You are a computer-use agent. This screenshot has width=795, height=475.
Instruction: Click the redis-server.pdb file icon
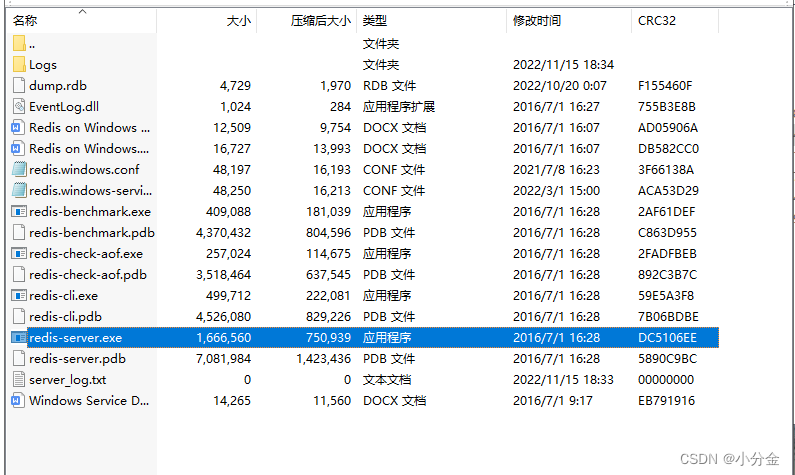point(19,358)
